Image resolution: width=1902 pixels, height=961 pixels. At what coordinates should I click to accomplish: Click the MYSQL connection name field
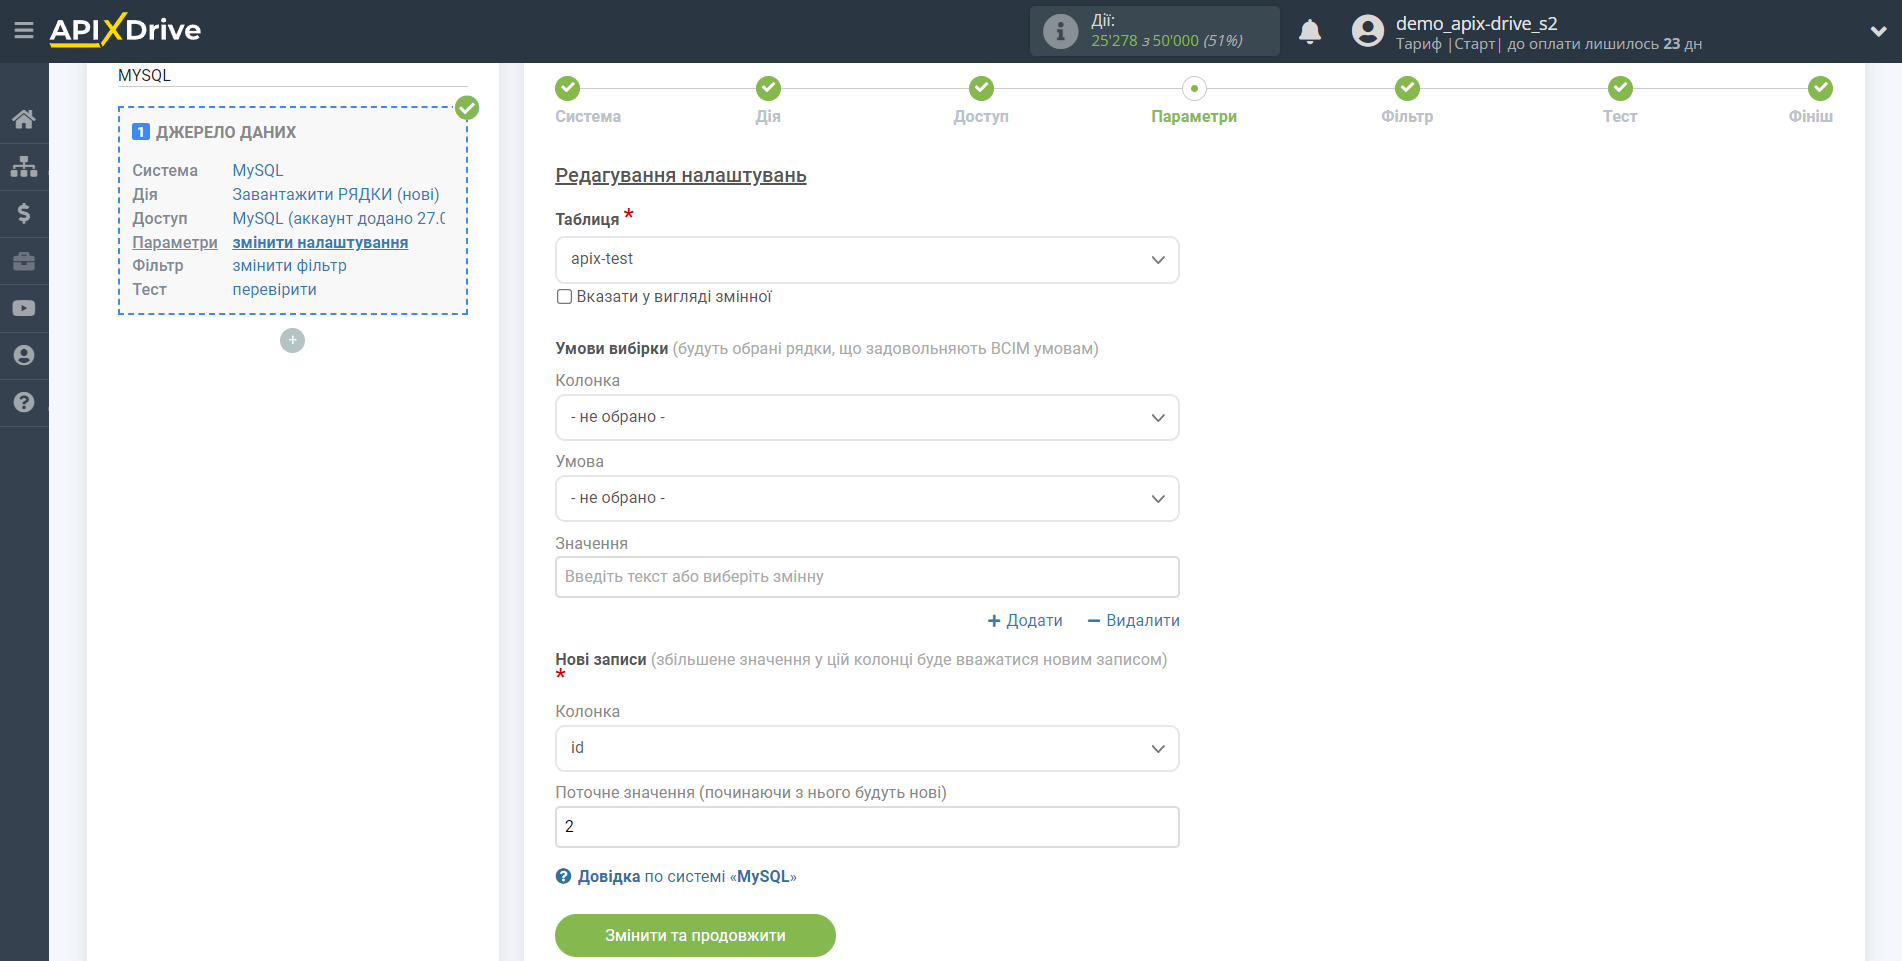click(x=292, y=76)
